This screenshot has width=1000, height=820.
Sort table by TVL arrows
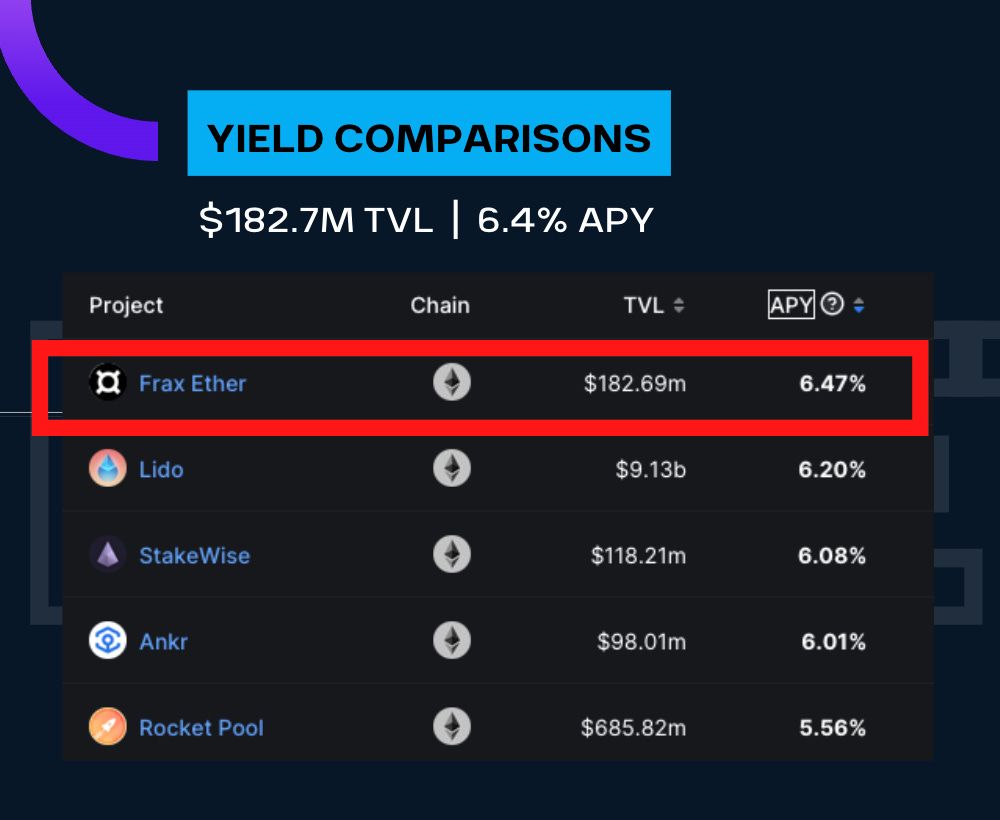click(679, 306)
